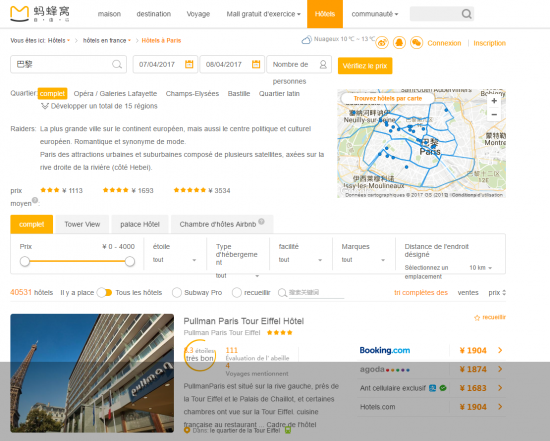Viewport: 550px width, 441px height.
Task: Open the check-out date calendar icon
Action: coord(256,64)
